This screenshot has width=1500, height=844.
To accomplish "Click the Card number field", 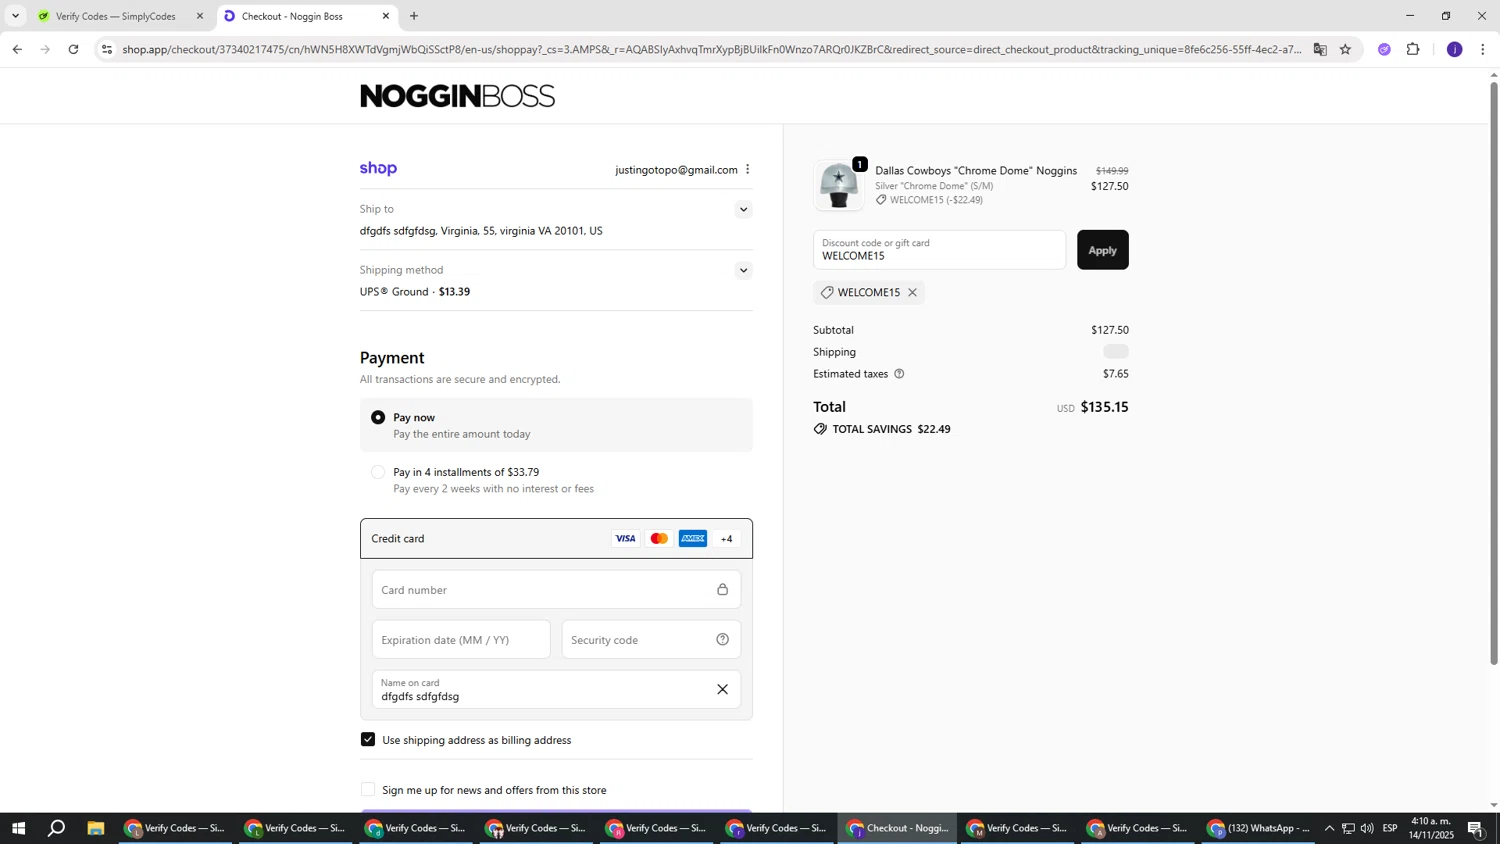I will [556, 589].
